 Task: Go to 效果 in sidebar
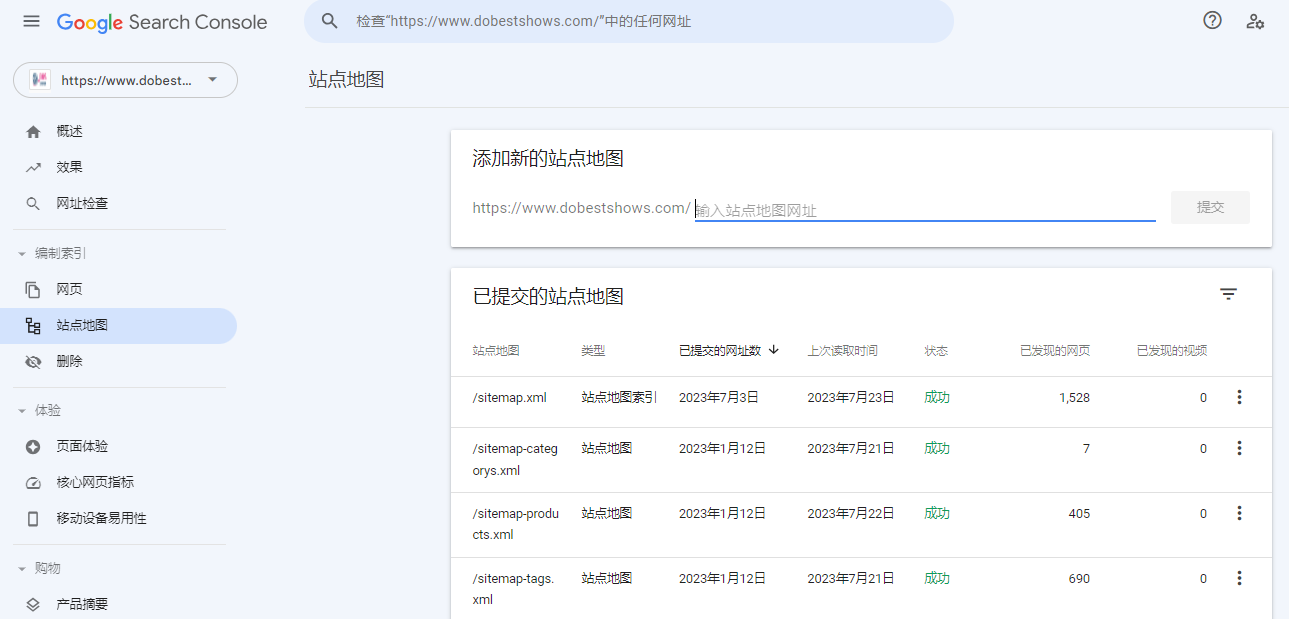click(x=118, y=168)
